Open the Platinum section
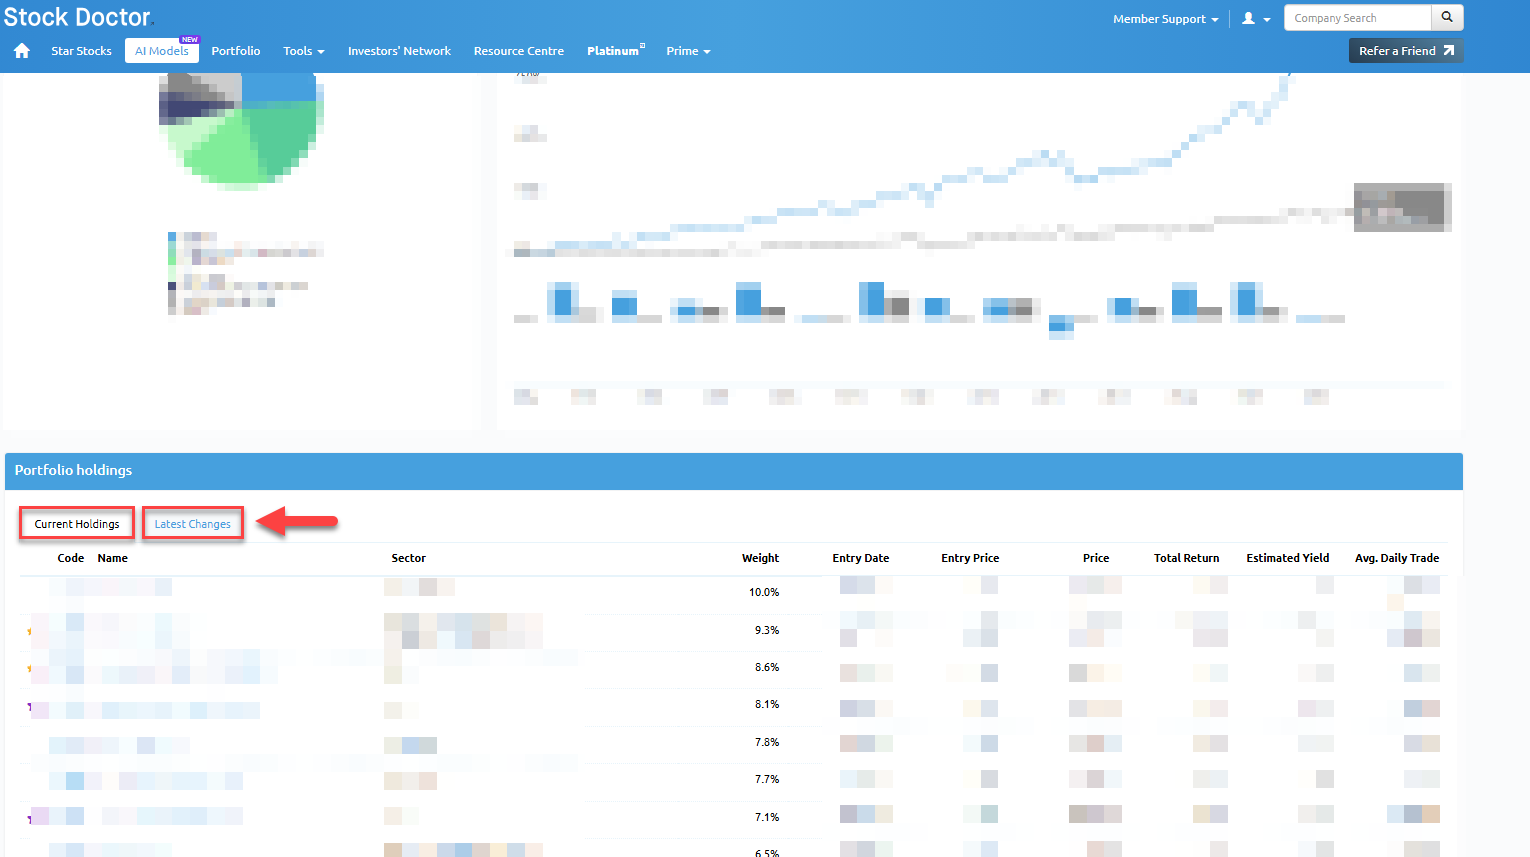Viewport: 1530px width, 857px height. [615, 51]
